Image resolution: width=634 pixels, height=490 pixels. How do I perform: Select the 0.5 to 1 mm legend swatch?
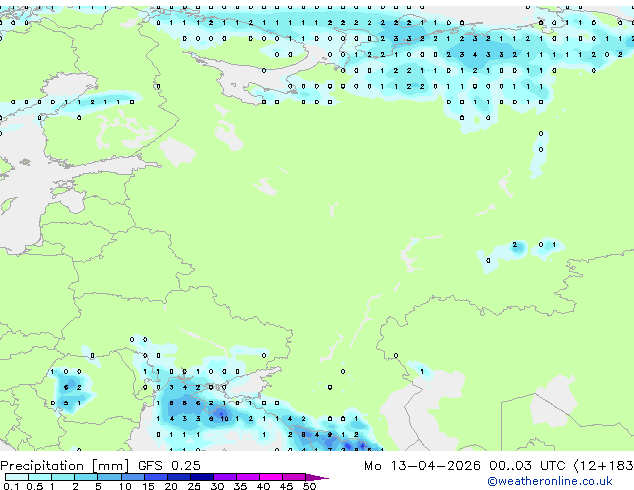(x=40, y=477)
